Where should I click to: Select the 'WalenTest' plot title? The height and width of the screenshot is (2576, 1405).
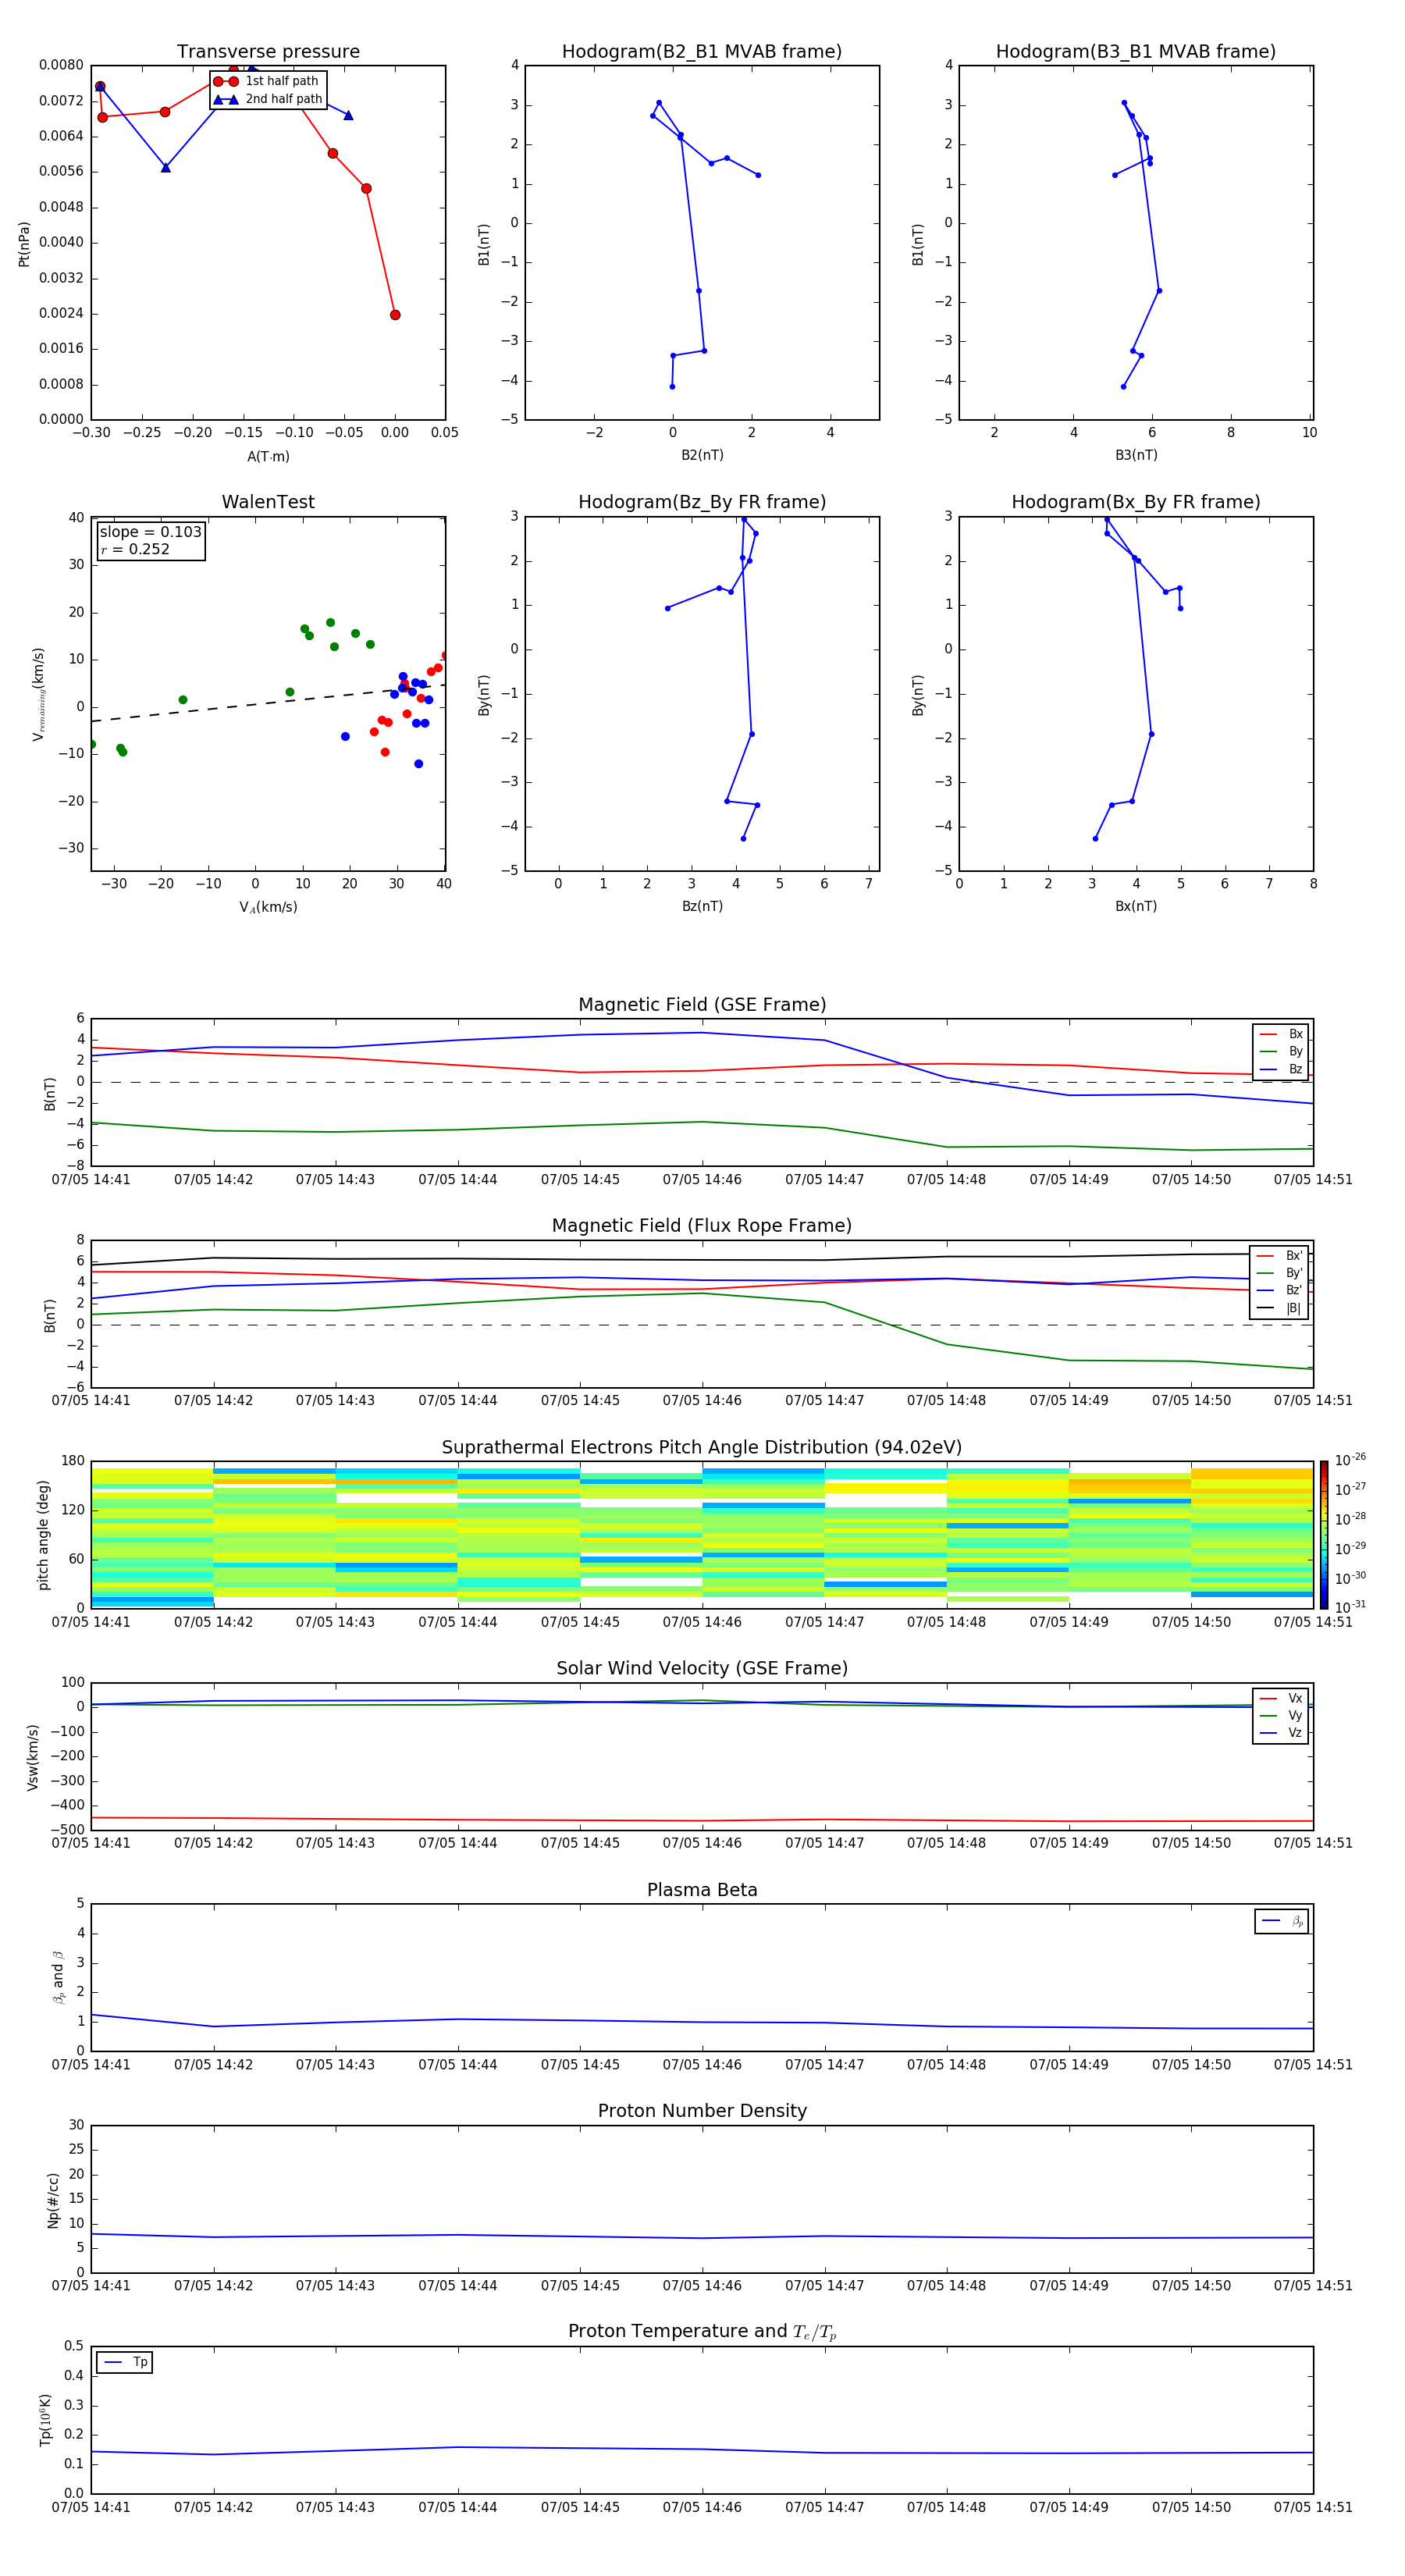(268, 502)
